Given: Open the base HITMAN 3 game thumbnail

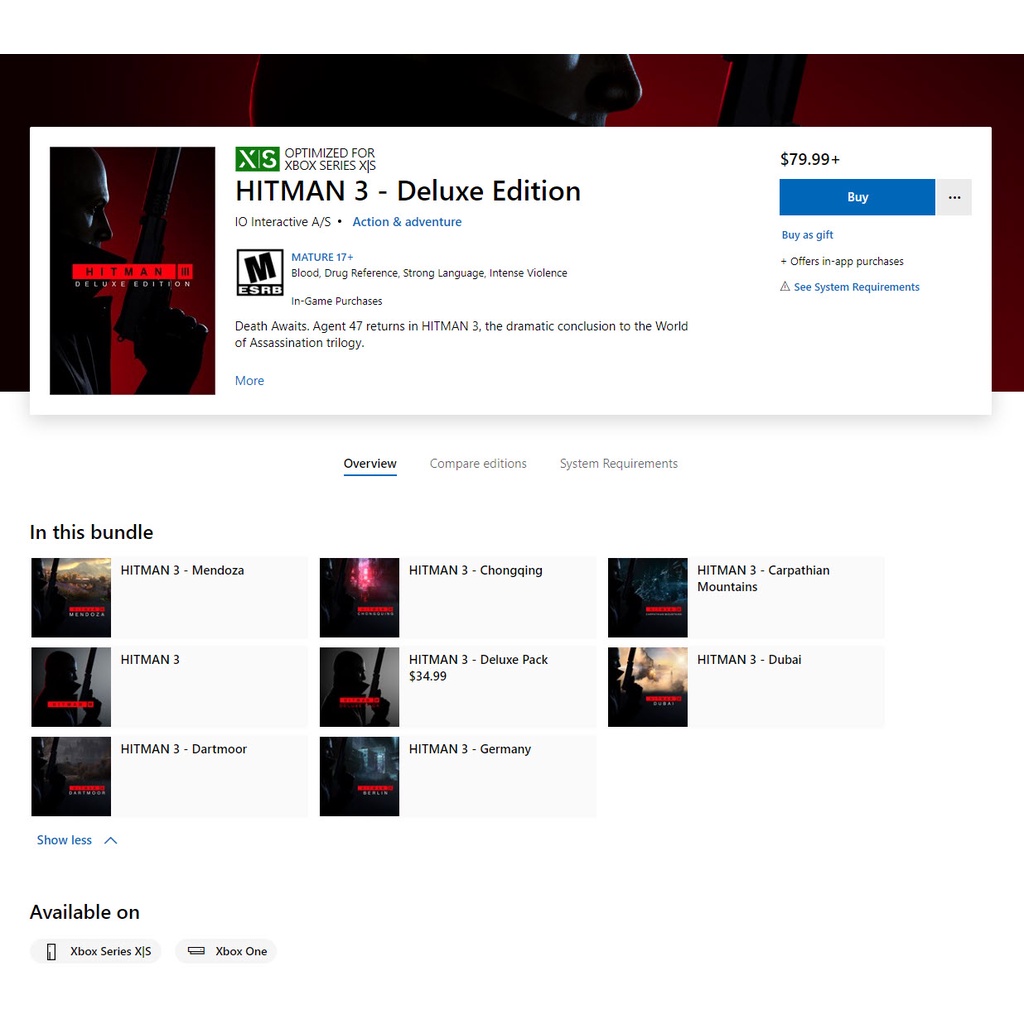Looking at the screenshot, I should coord(71,687).
